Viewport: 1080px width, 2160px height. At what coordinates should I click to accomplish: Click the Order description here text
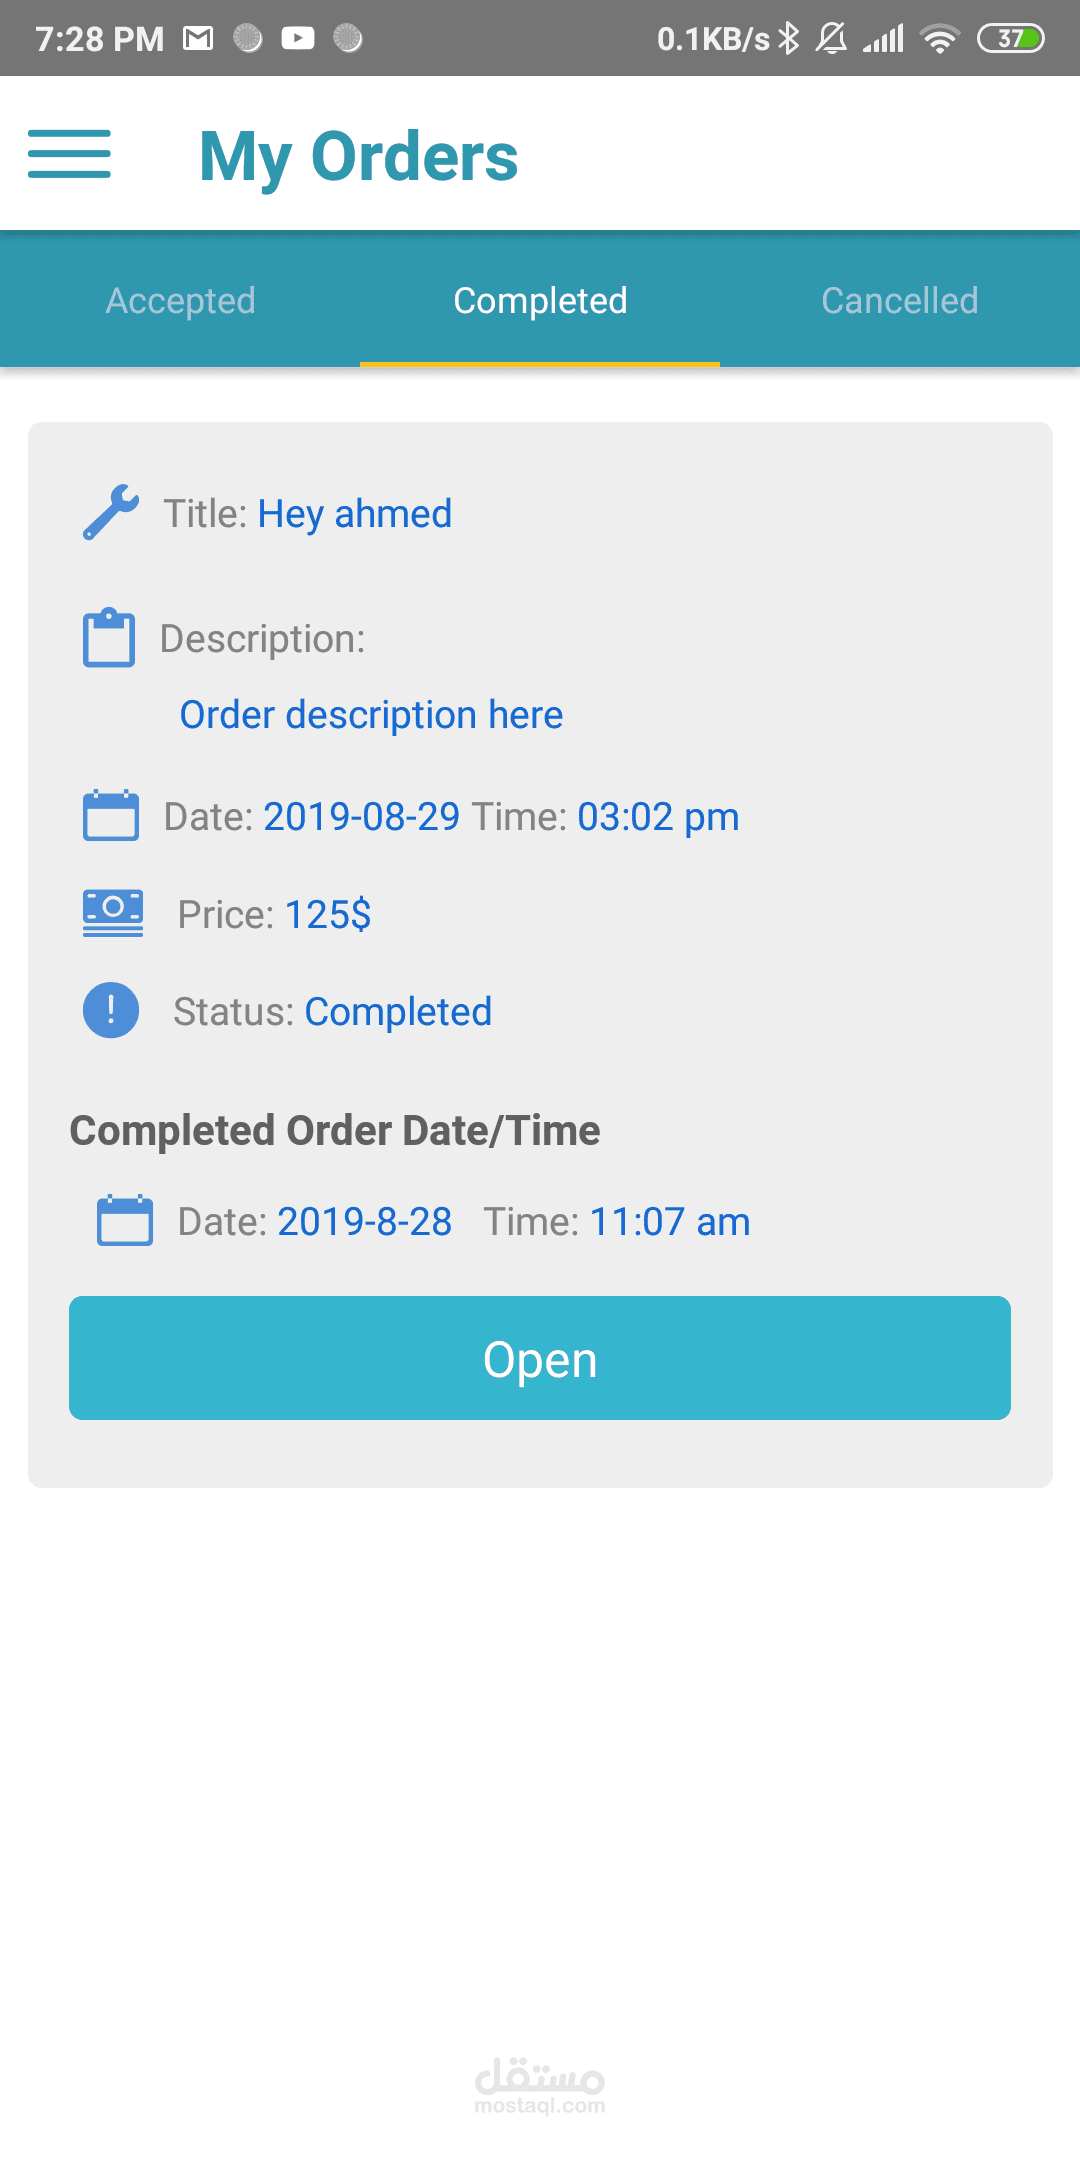pos(371,716)
